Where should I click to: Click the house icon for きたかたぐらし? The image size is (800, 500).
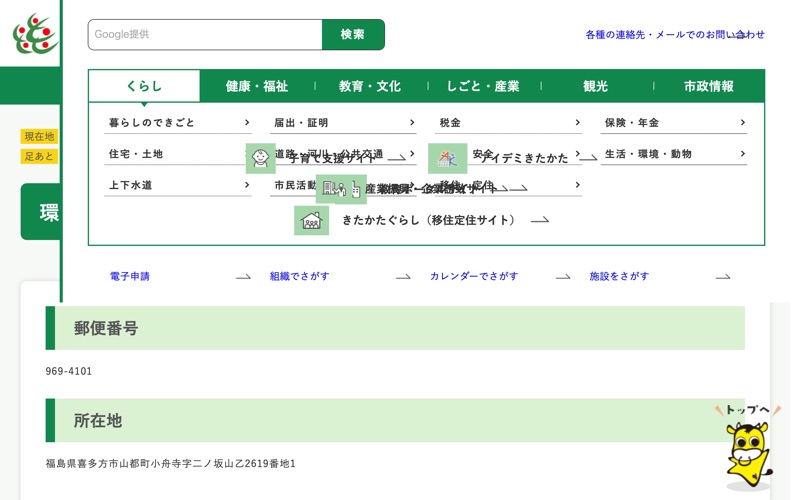click(311, 220)
